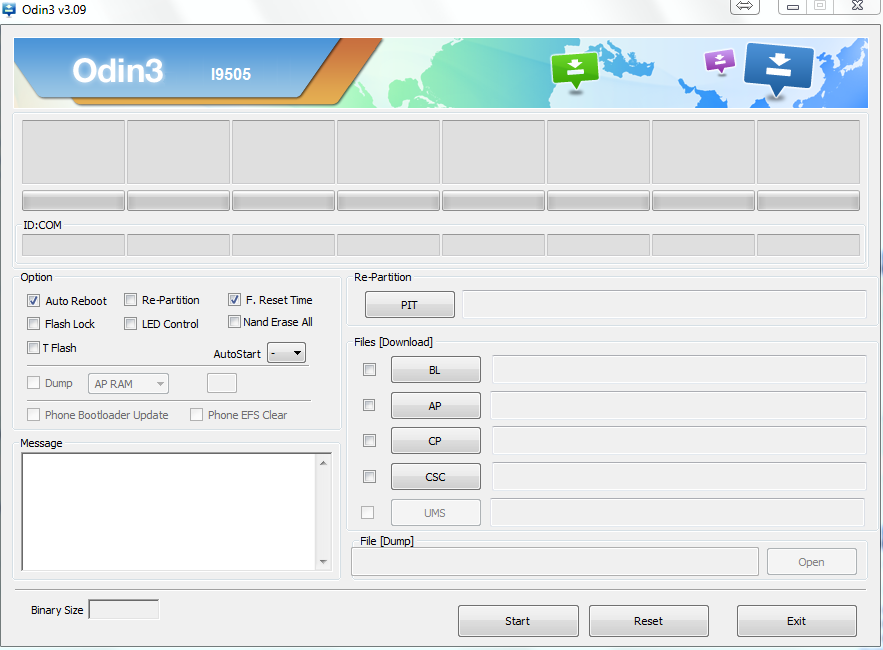The image size is (883, 650).
Task: Click the AP file button
Action: [435, 406]
